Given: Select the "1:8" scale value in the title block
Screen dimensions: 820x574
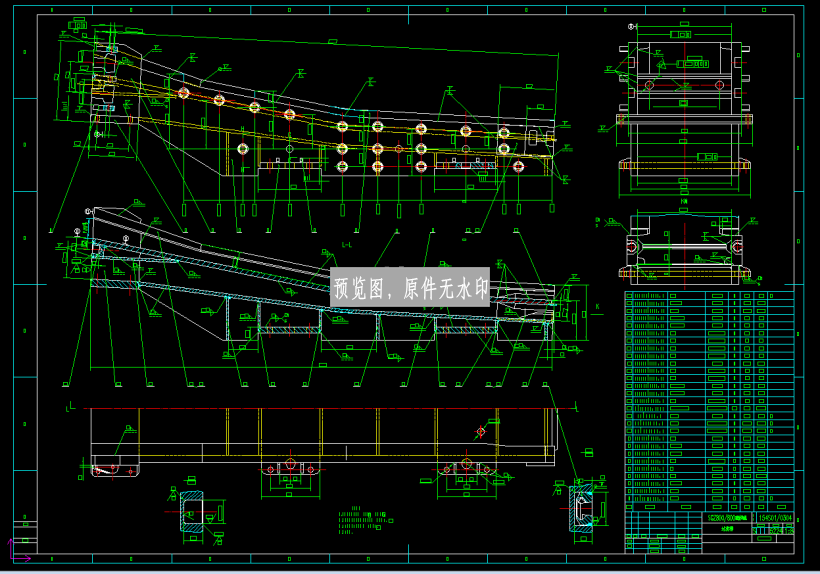Looking at the screenshot, I should click(789, 531).
